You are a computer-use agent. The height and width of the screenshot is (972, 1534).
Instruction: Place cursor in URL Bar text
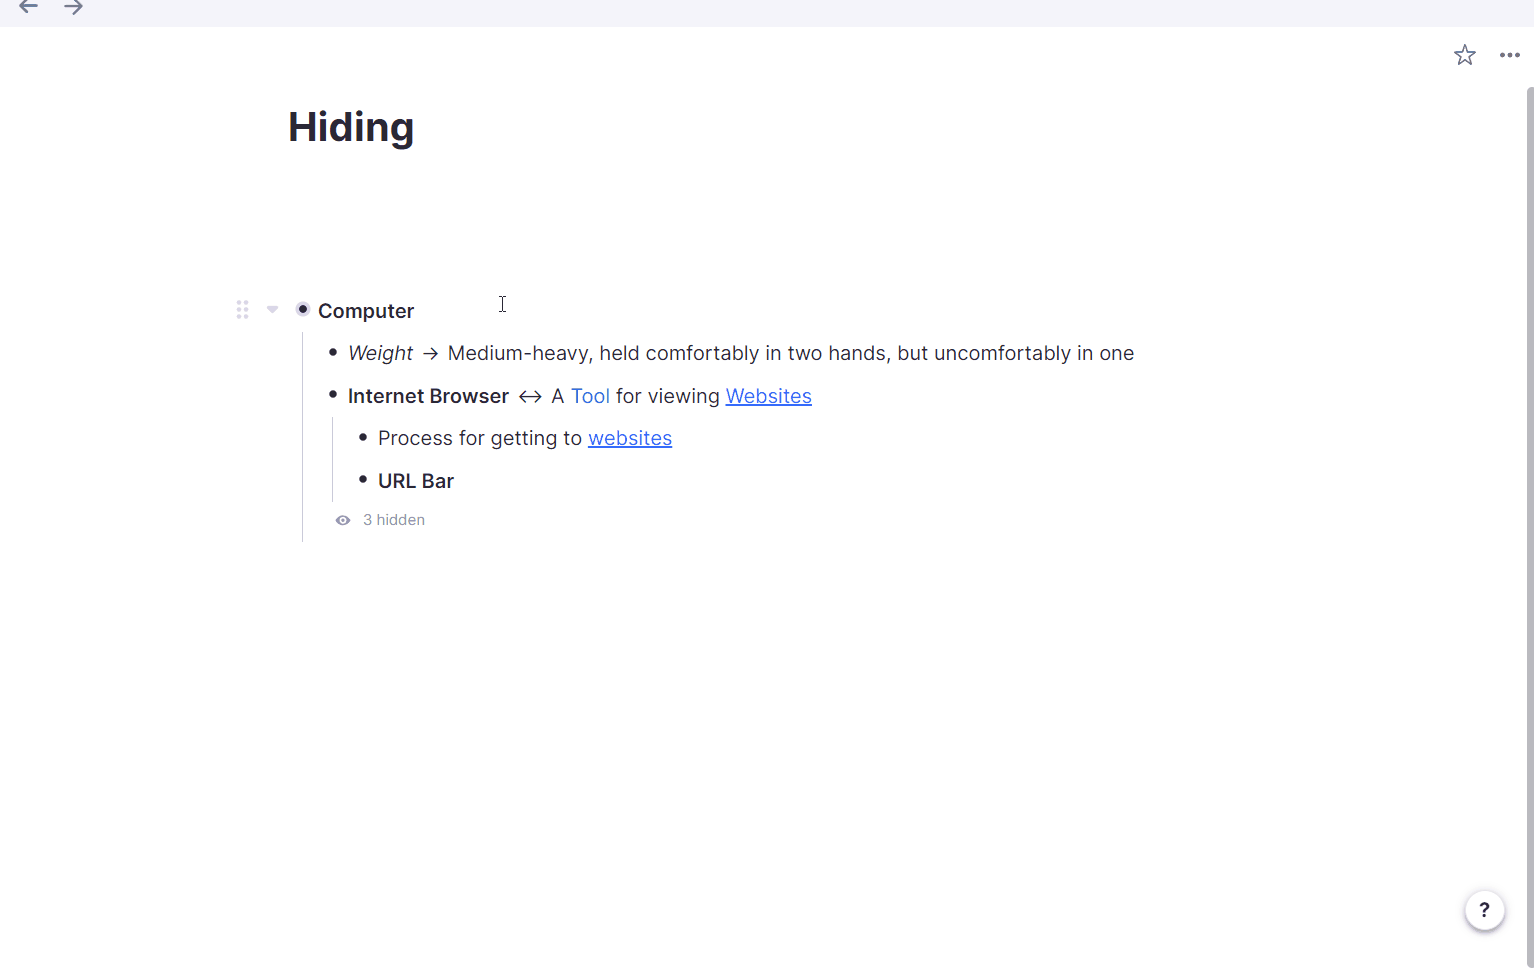416,481
